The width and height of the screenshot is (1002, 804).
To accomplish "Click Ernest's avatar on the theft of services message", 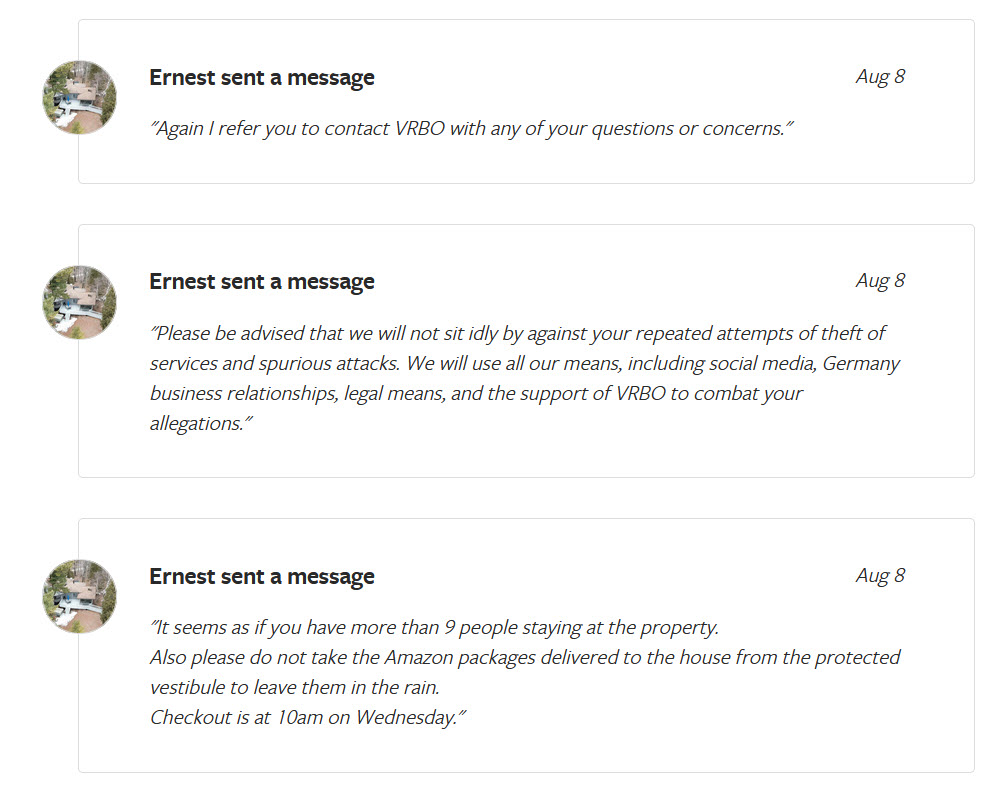I will click(x=79, y=302).
